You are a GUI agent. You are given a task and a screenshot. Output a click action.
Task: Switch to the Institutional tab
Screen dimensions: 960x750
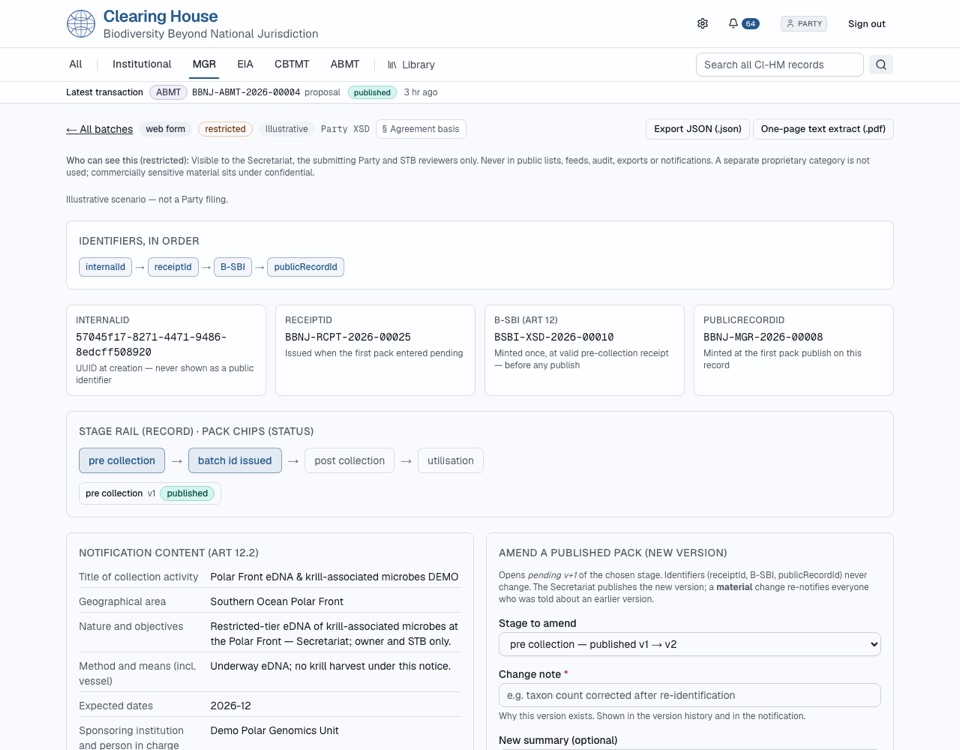click(x=141, y=64)
